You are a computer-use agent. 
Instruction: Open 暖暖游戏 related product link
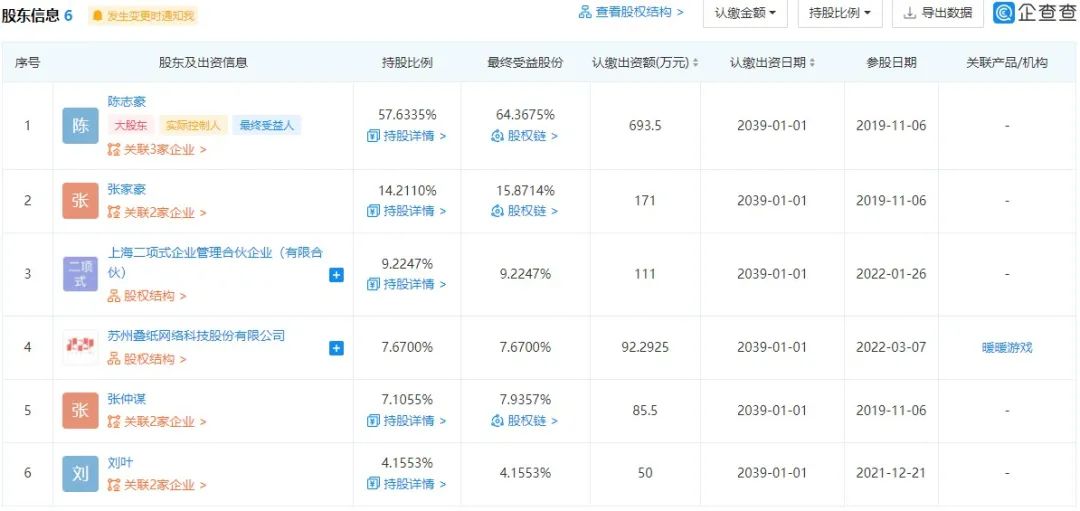click(x=1007, y=348)
